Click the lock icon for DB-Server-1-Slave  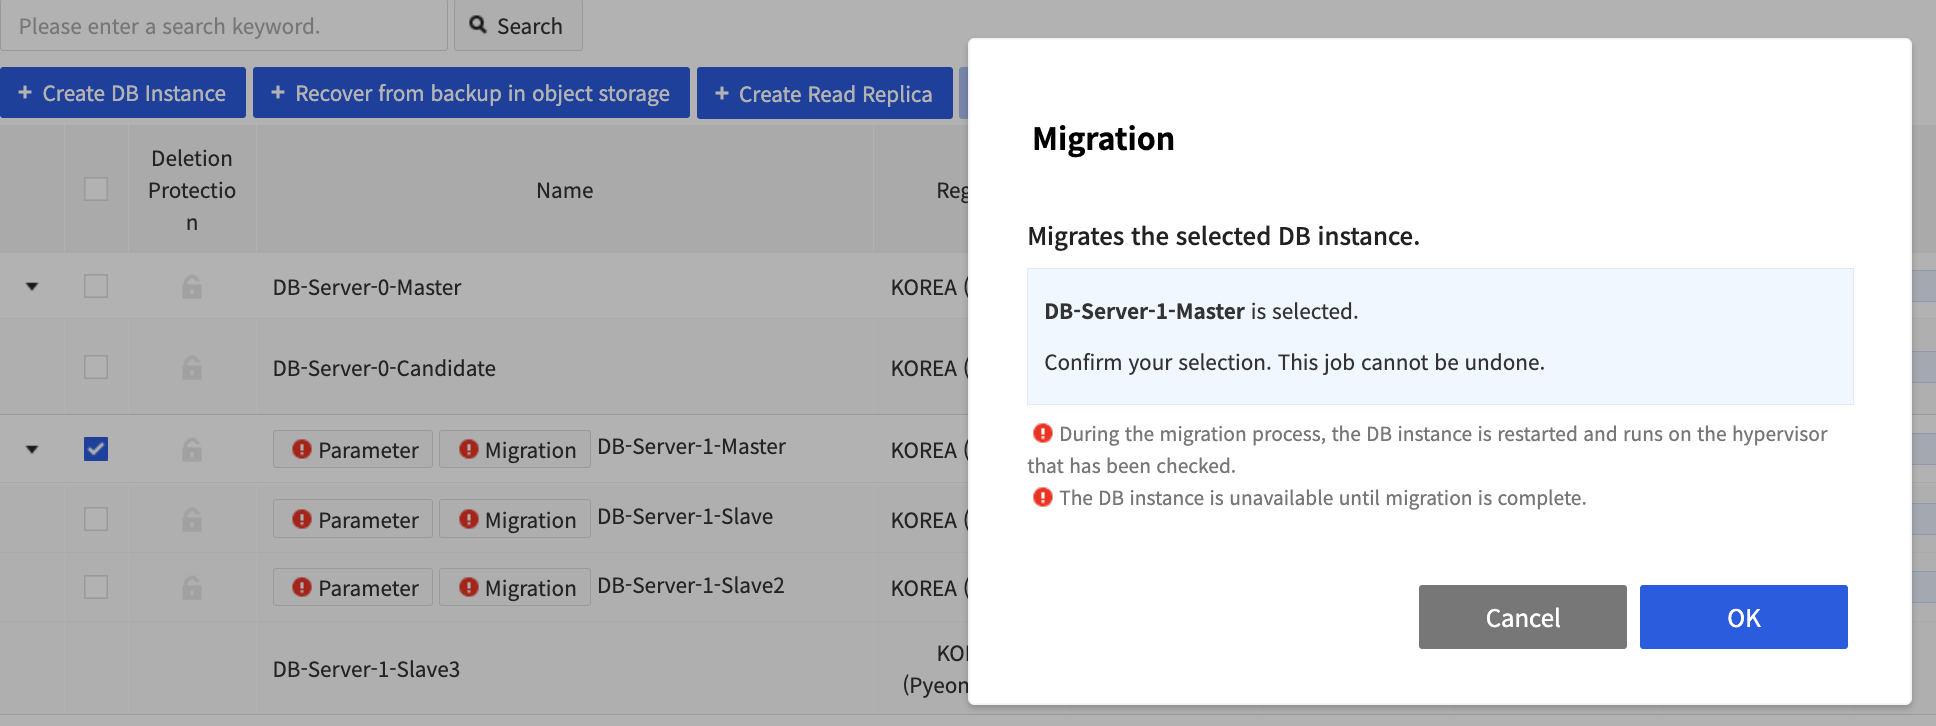click(192, 520)
